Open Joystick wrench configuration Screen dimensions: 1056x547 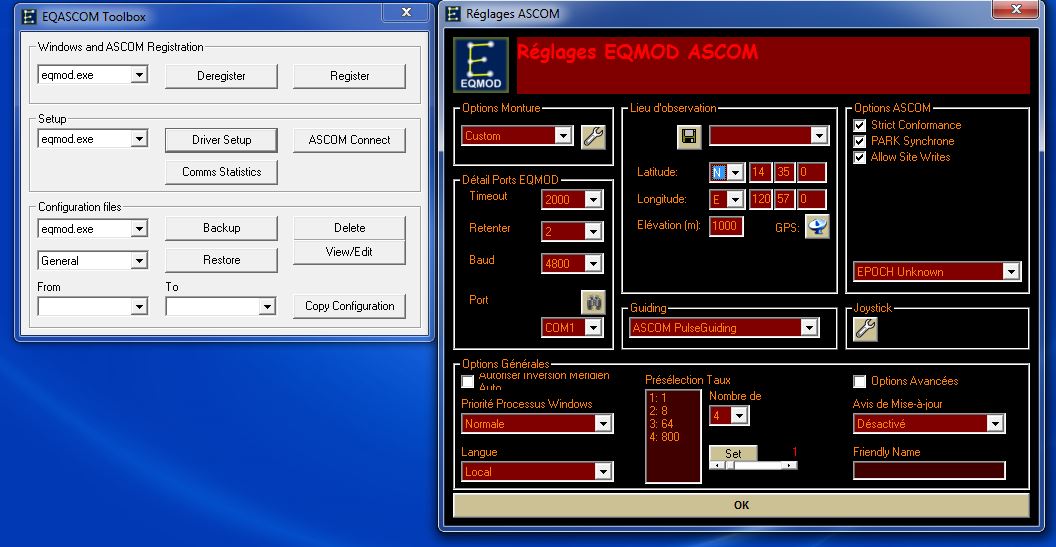coord(865,329)
